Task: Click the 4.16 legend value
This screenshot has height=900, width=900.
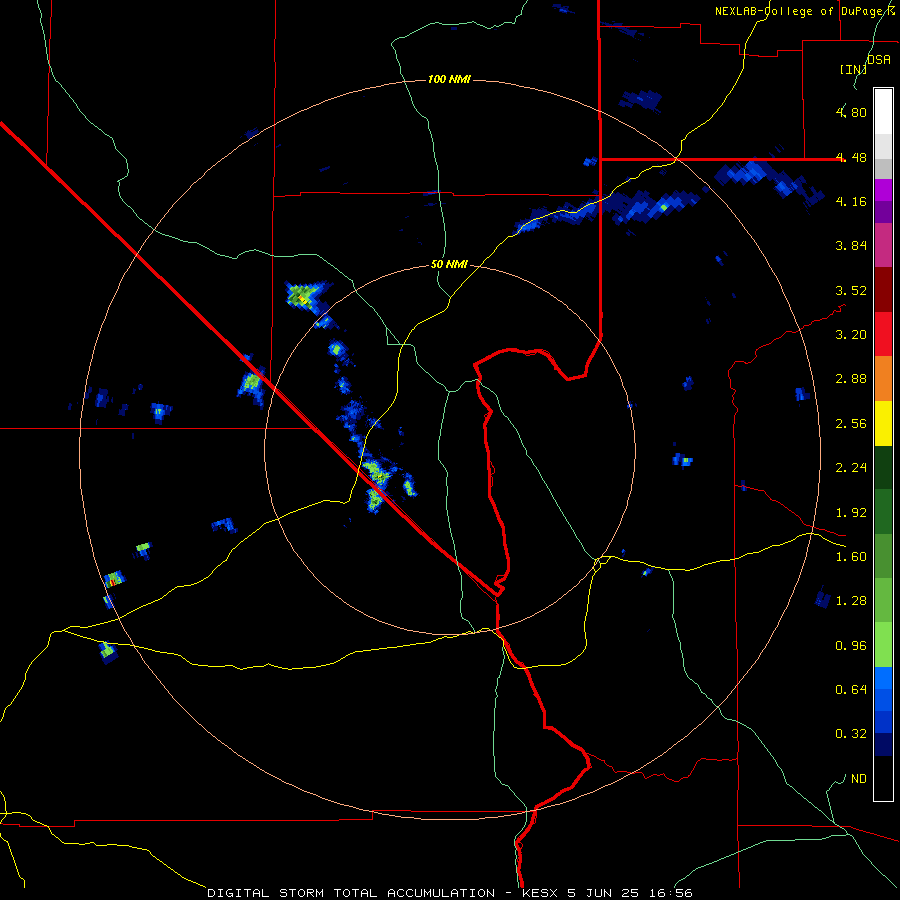Action: (x=851, y=201)
